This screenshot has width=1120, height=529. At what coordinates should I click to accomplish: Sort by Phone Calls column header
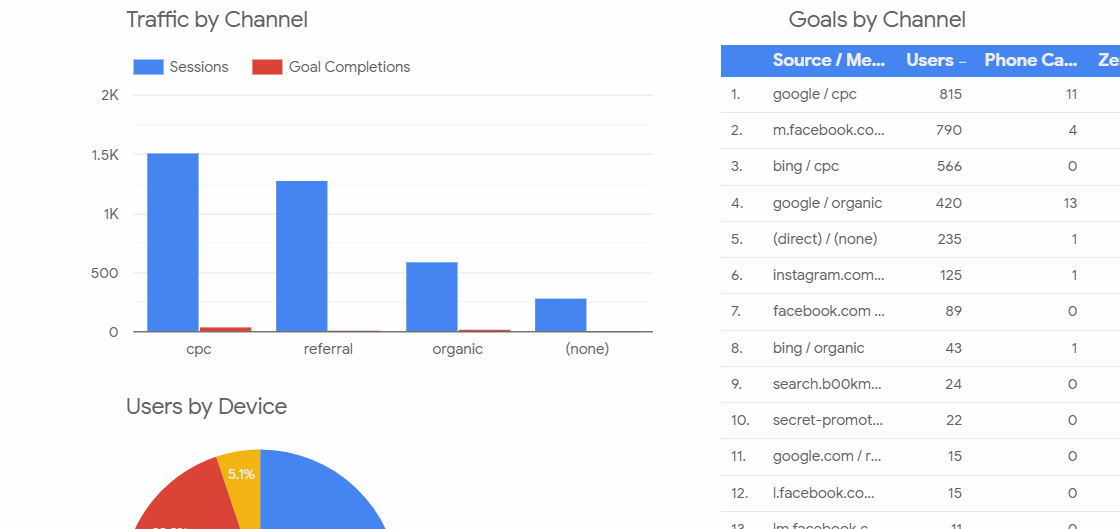tap(1031, 61)
